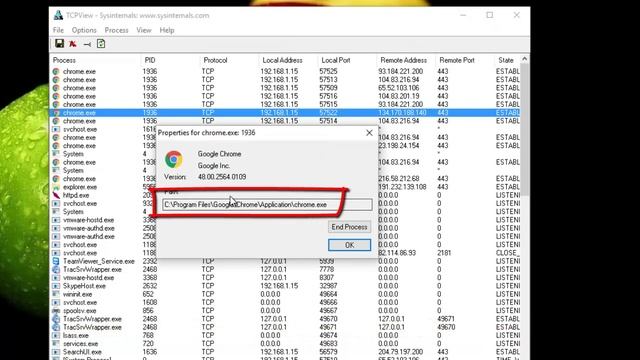The height and width of the screenshot is (360, 640).
Task: Click the svchost.exe icon on the port 49666 row
Action: [56, 302]
